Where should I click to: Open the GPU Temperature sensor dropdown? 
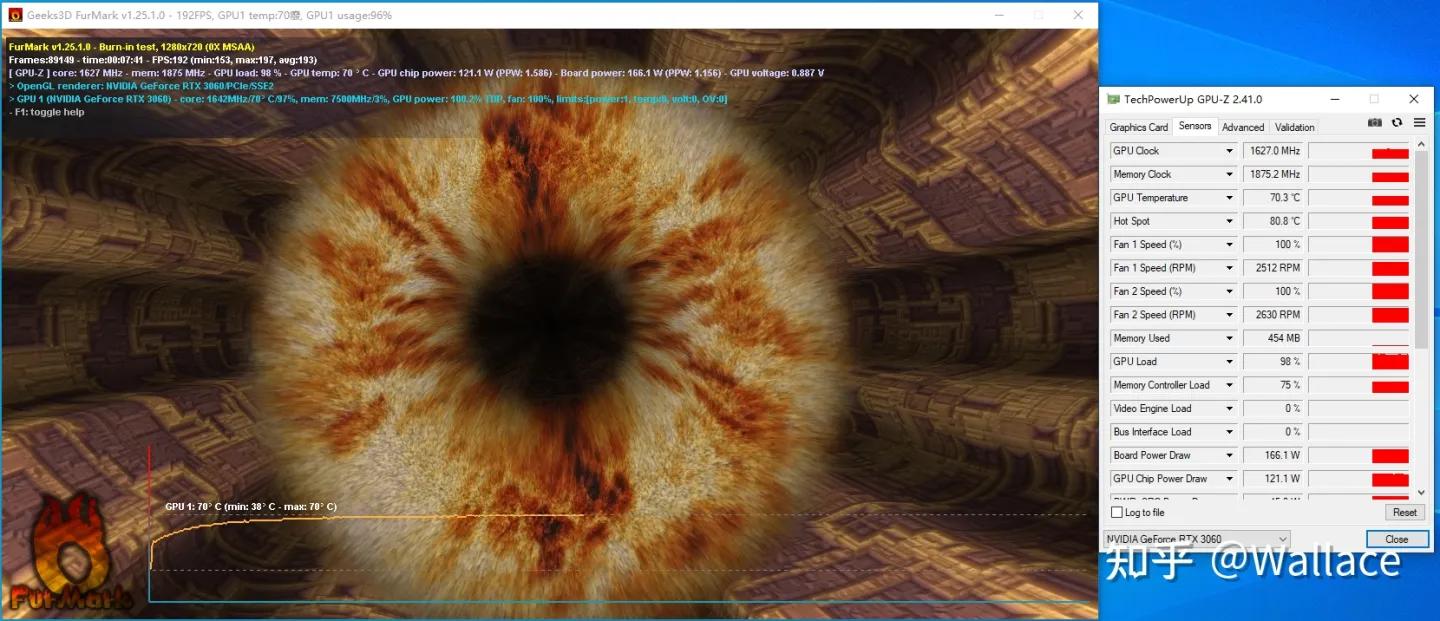tap(1229, 198)
